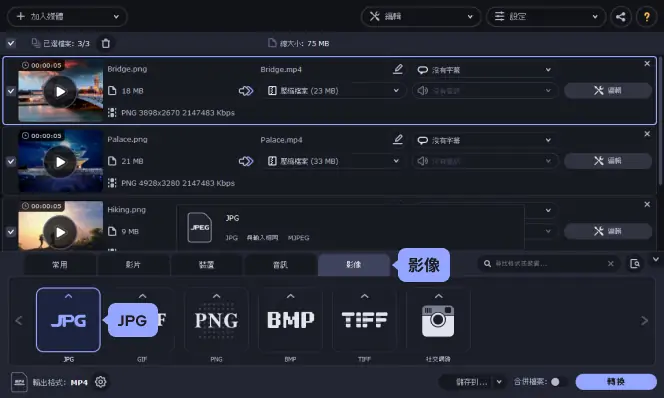The width and height of the screenshot is (664, 398).
Task: Open the share icon button
Action: 620,17
